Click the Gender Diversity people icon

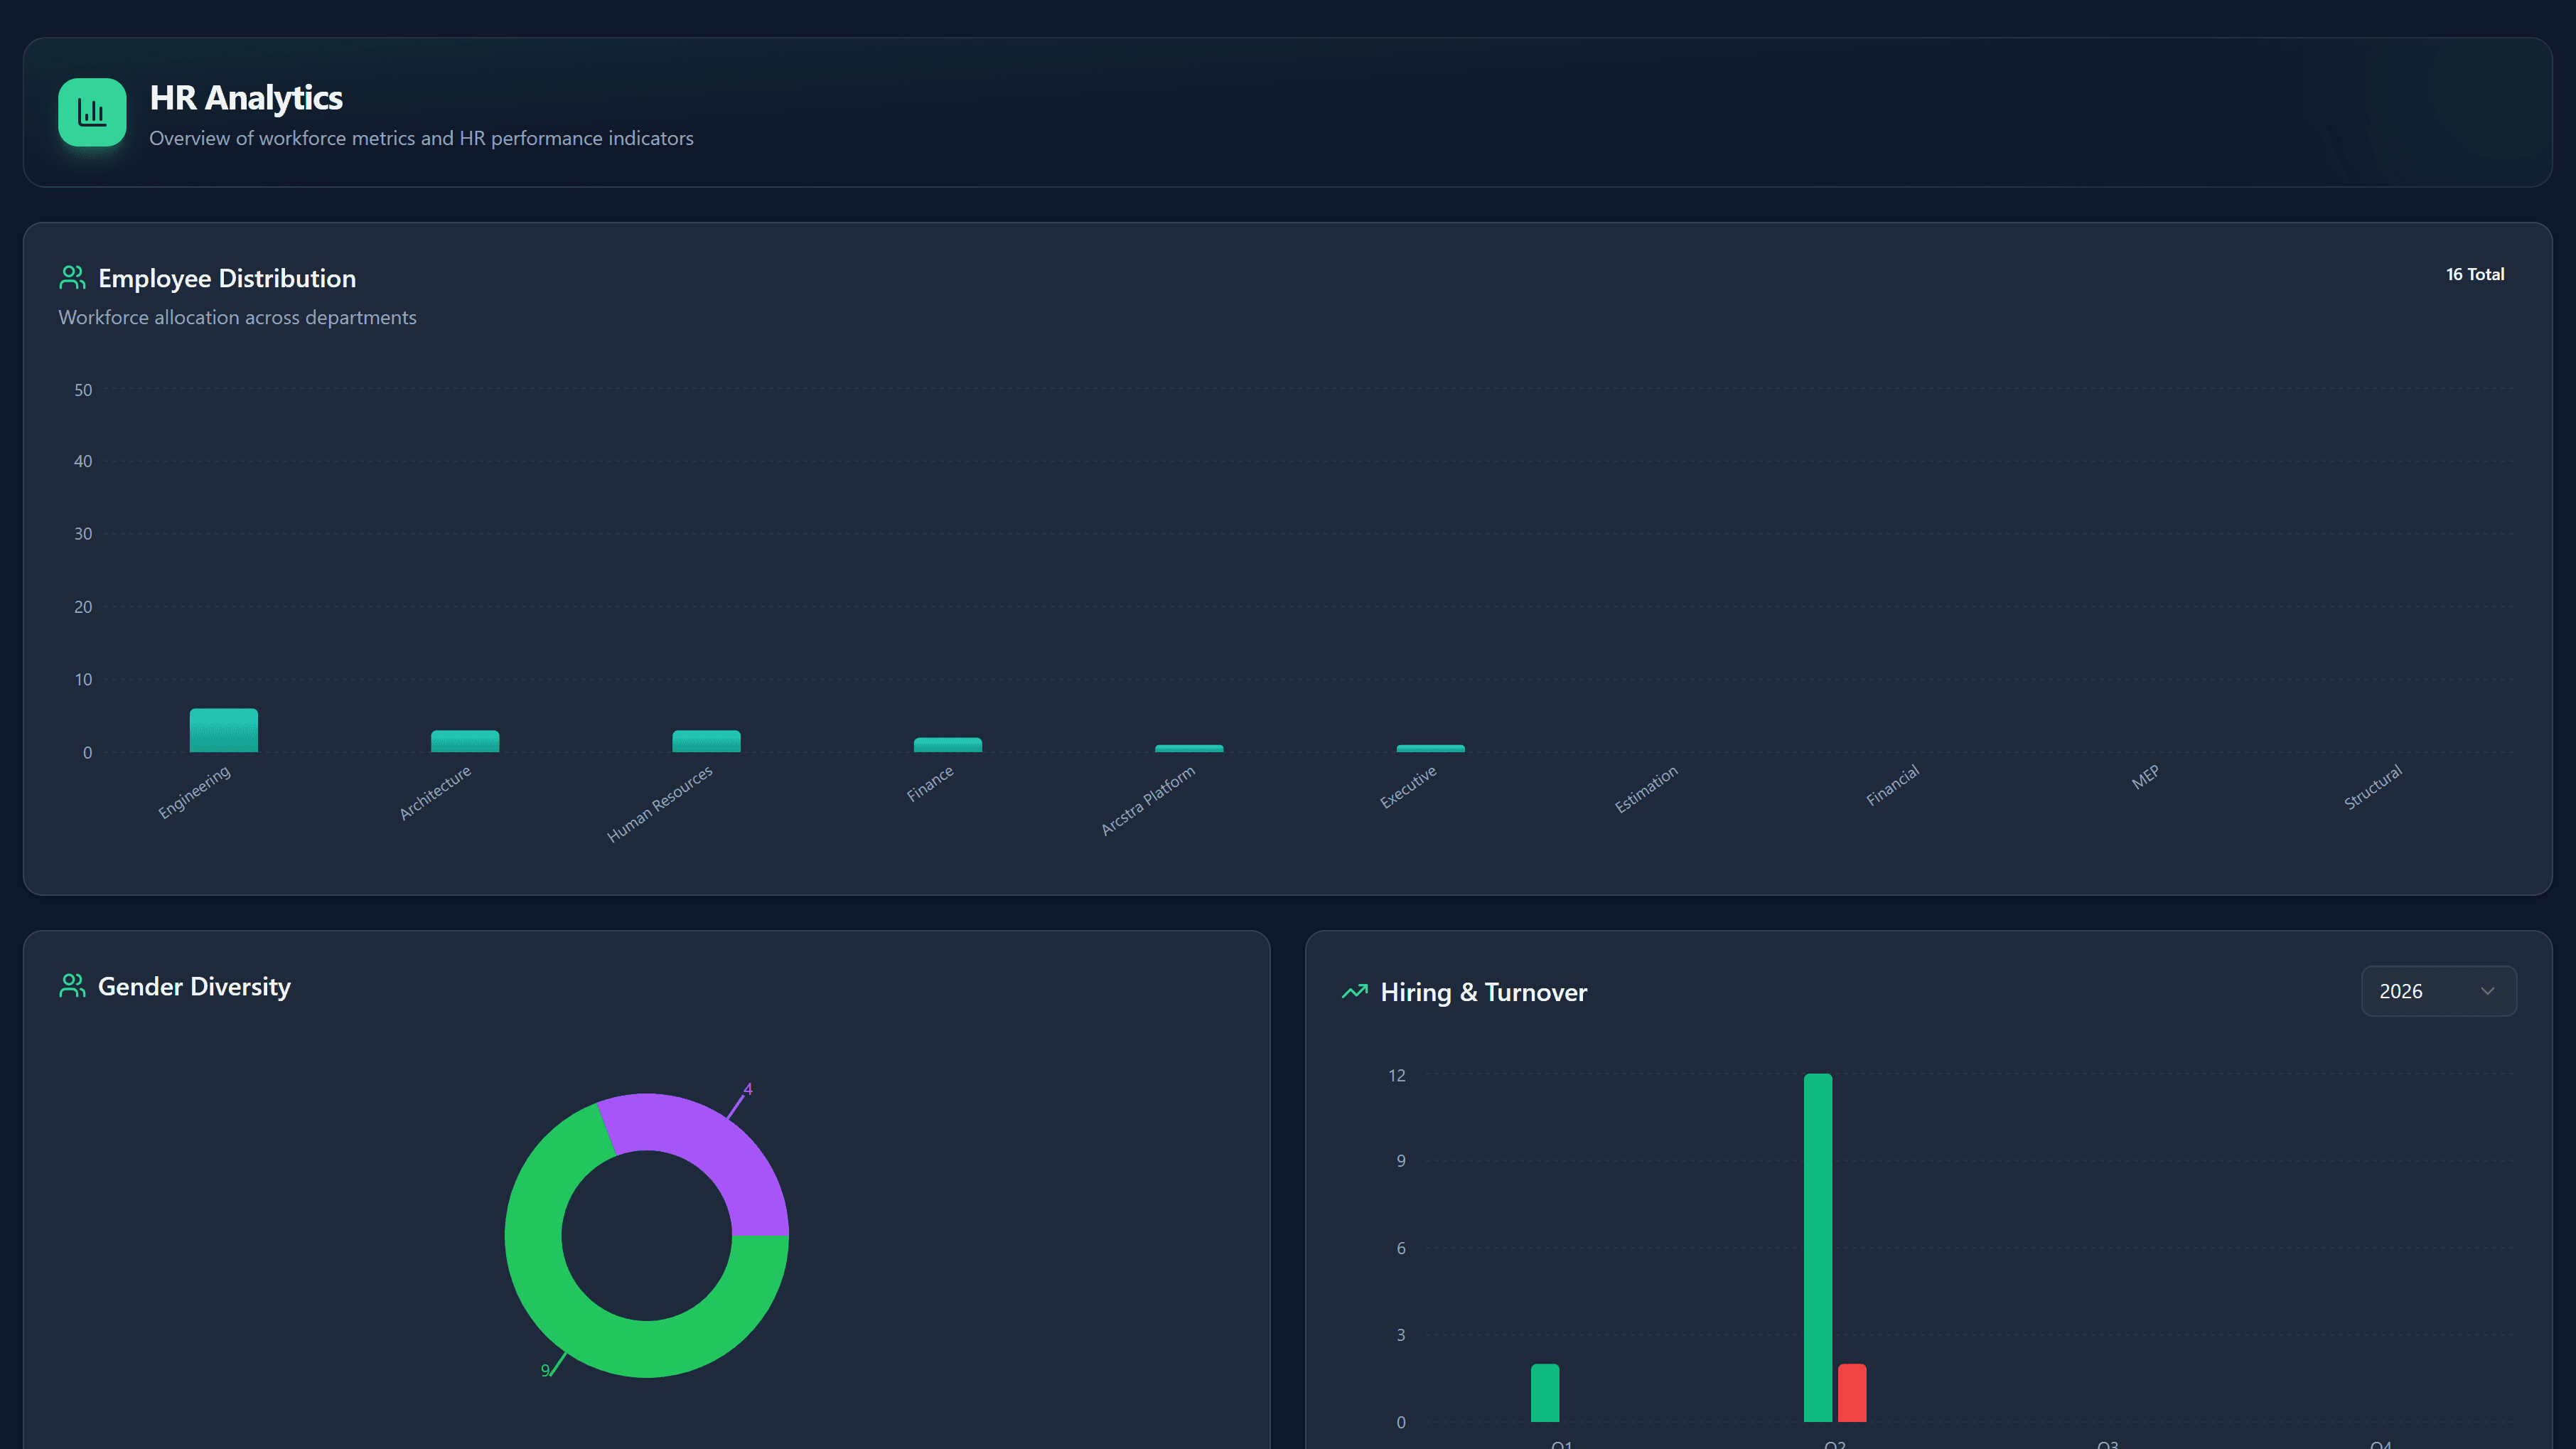(72, 986)
